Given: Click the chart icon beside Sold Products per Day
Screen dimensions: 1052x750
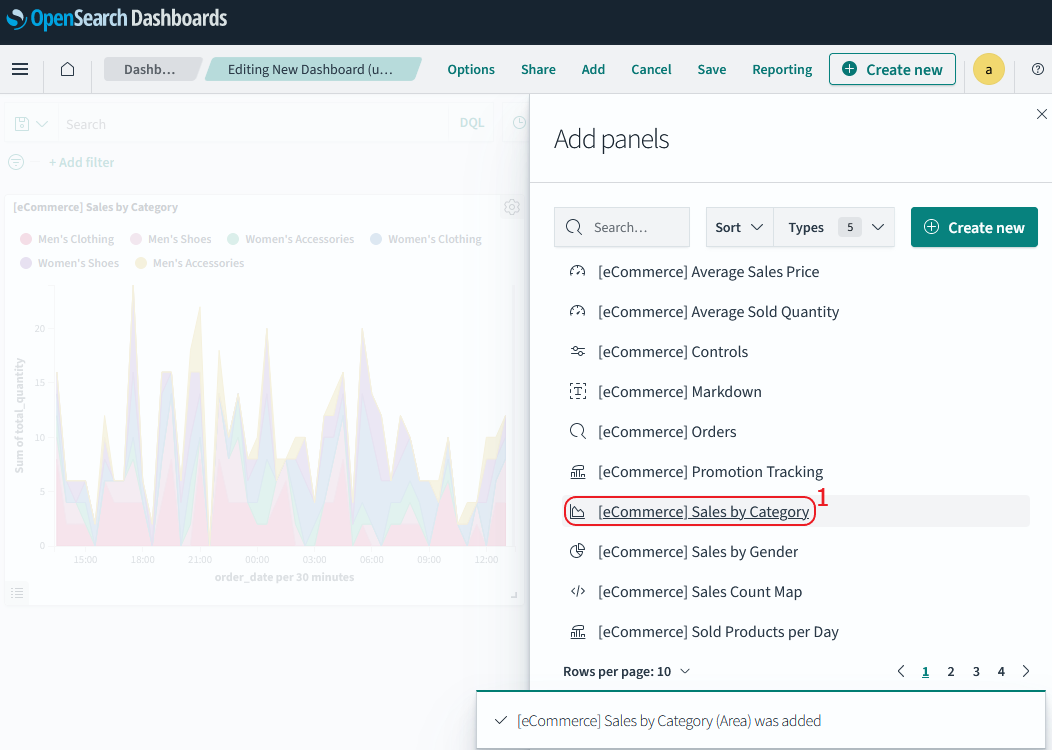Looking at the screenshot, I should 578,631.
